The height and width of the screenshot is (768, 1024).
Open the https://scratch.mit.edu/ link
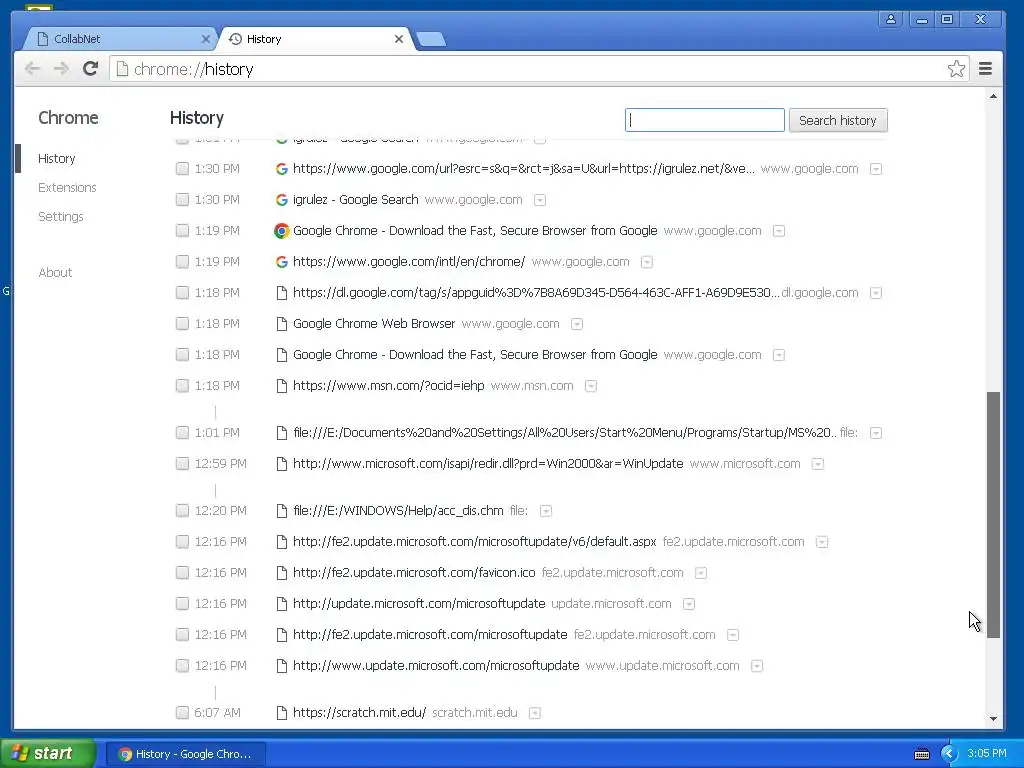[x=359, y=712]
